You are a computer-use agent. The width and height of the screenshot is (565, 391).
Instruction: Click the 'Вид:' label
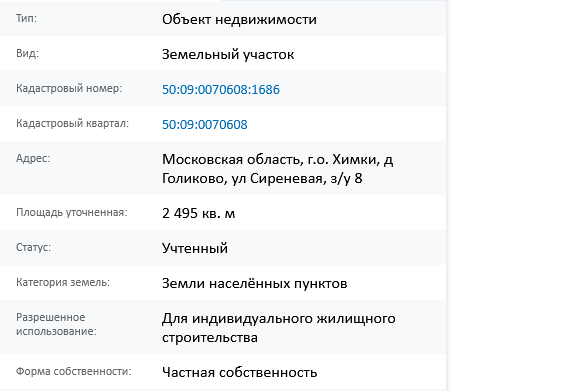click(27, 53)
